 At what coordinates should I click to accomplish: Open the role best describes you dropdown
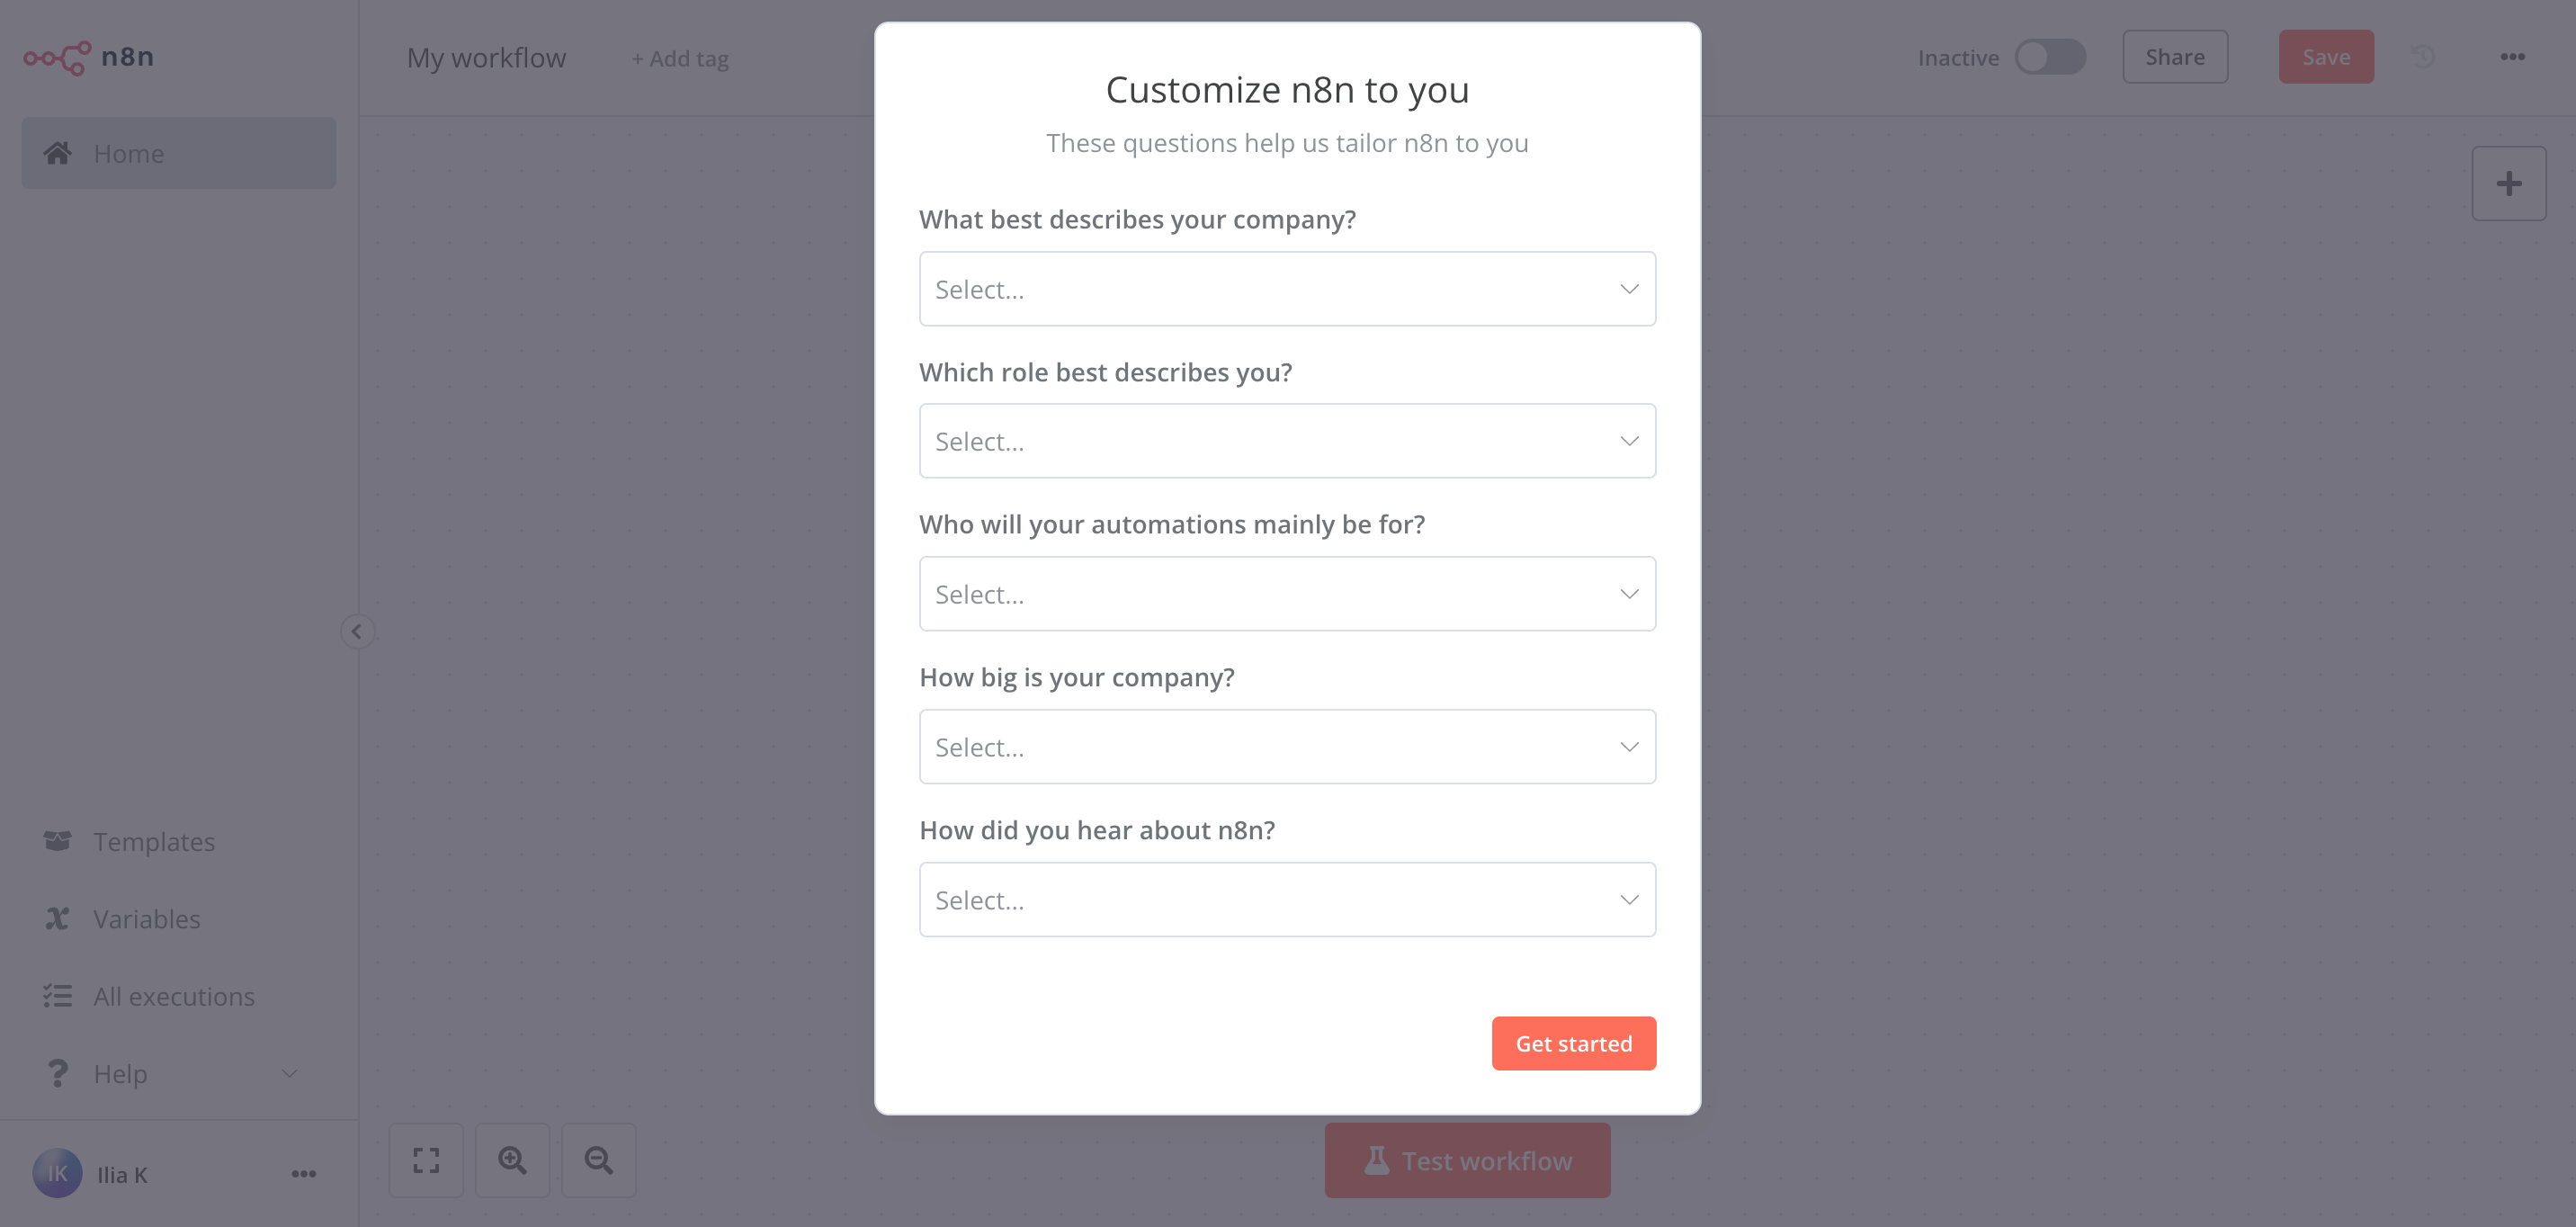click(1287, 441)
